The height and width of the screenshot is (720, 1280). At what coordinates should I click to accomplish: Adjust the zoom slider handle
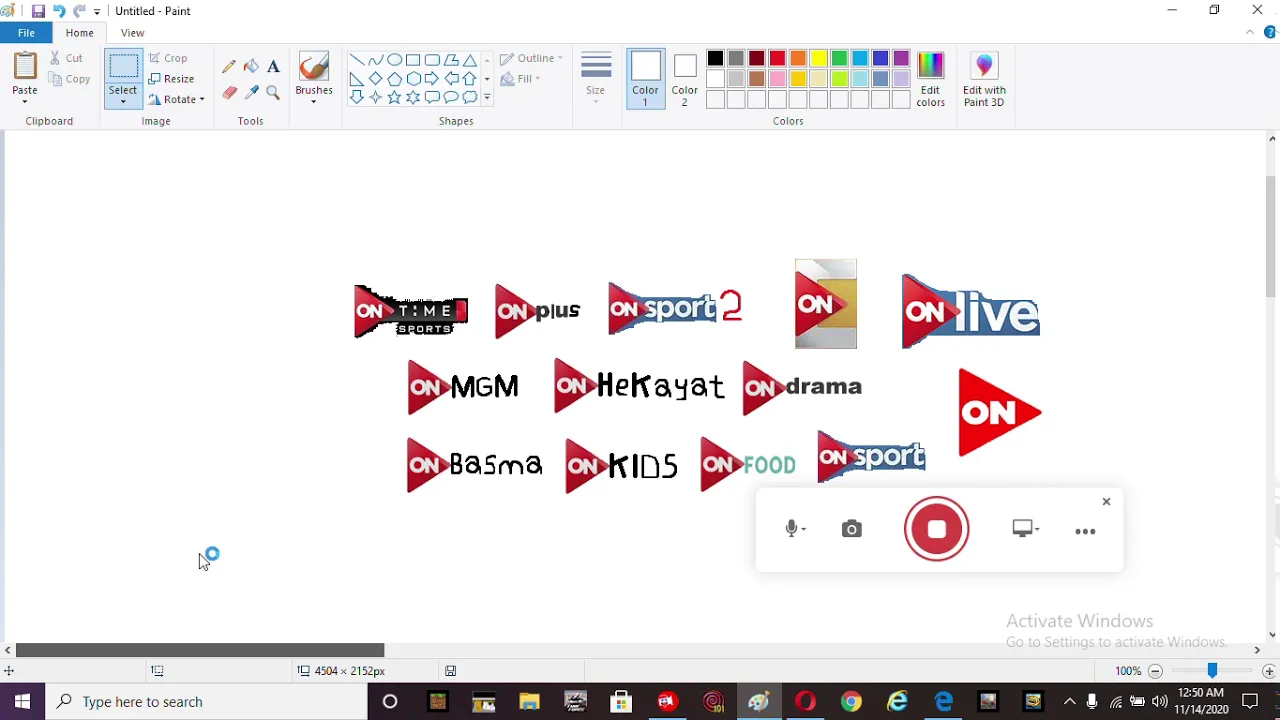[x=1212, y=671]
